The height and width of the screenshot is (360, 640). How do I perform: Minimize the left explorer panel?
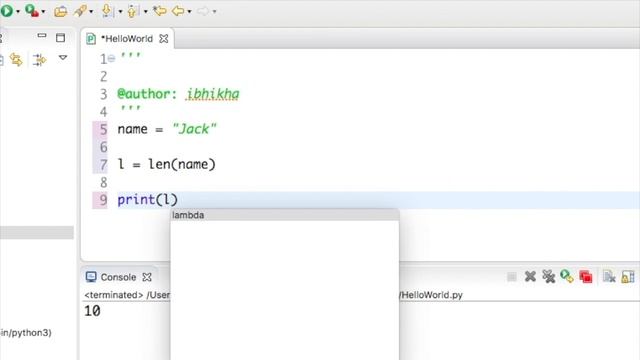(42, 36)
